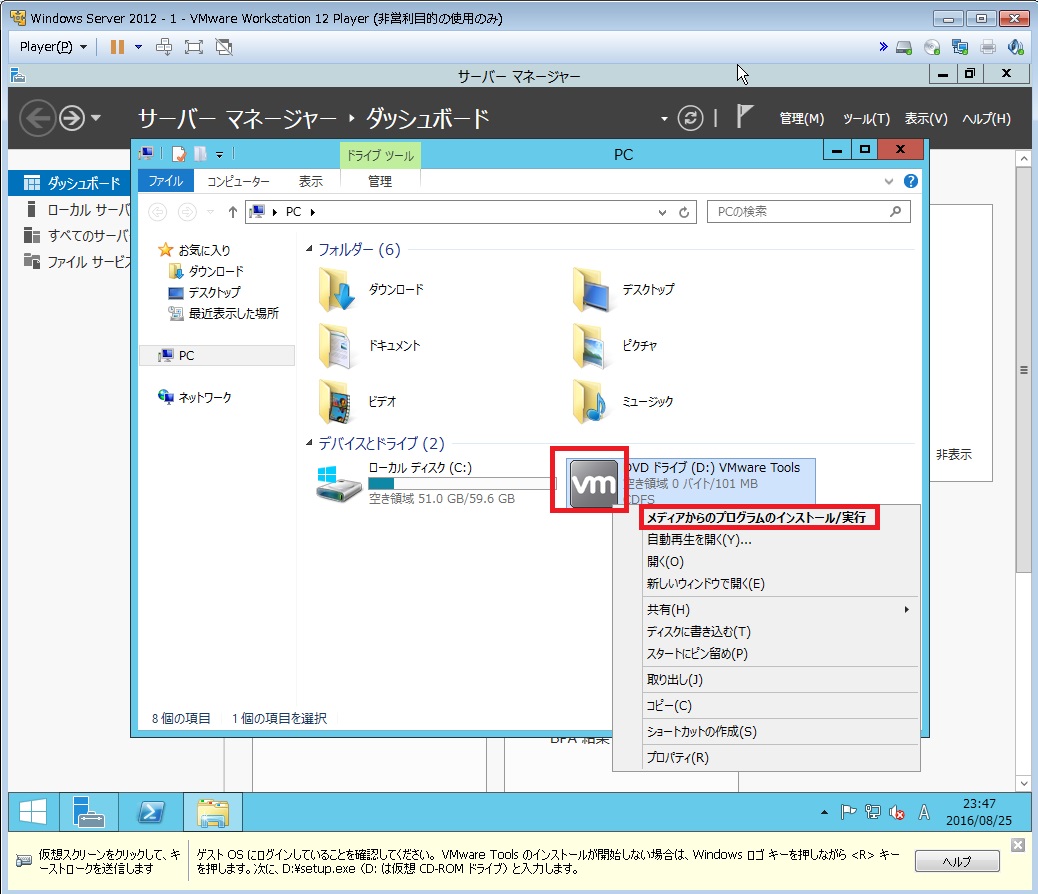Refresh the Explorer address bar
The width and height of the screenshot is (1038, 894).
pyautogui.click(x=684, y=212)
